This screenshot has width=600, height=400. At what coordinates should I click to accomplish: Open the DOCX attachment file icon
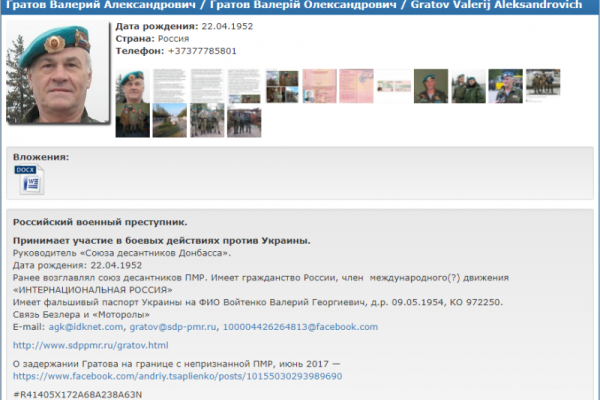click(29, 180)
